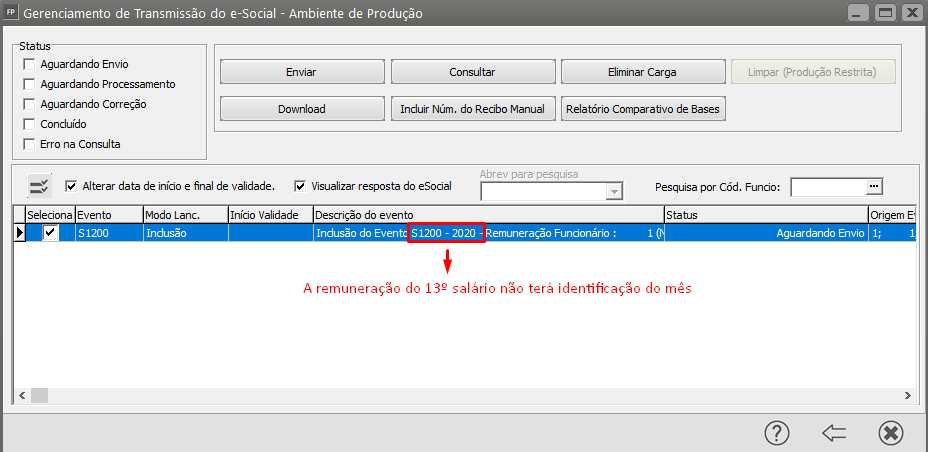Click the scroll right arrow of grid
The image size is (928, 452).
(907, 395)
